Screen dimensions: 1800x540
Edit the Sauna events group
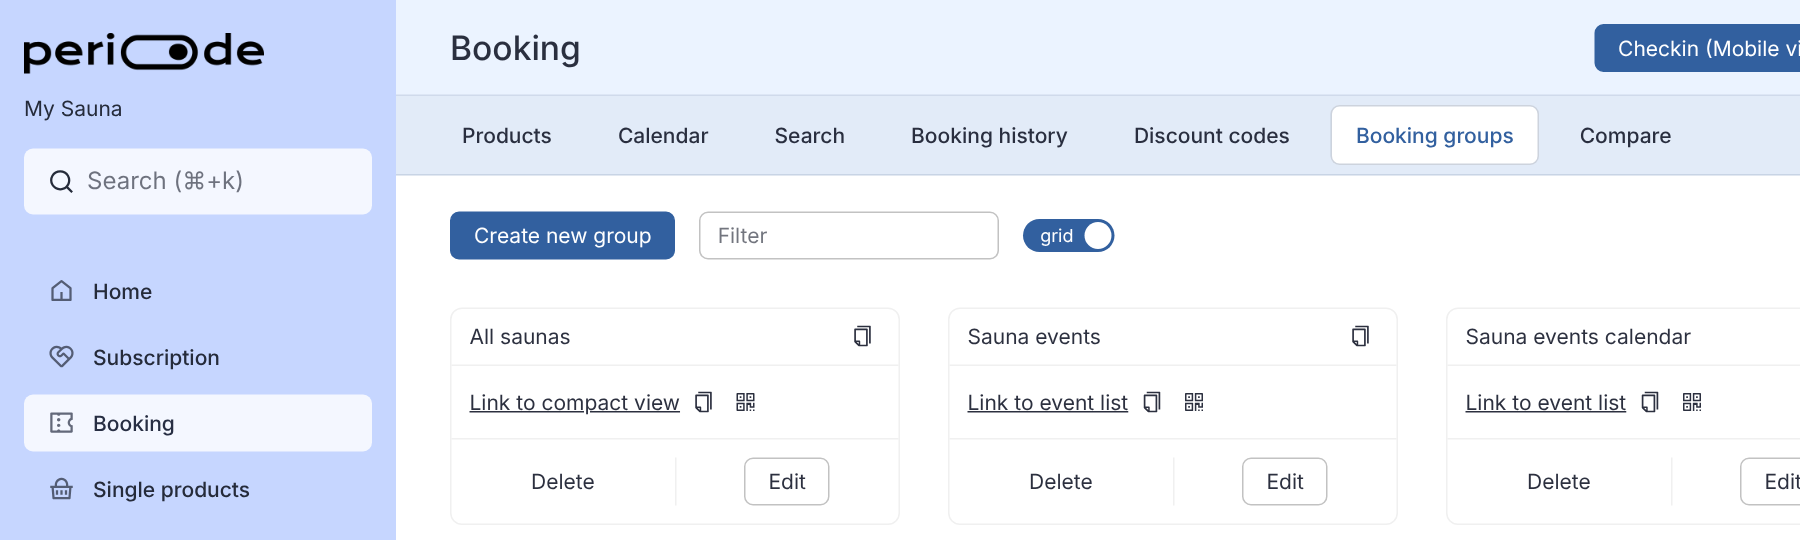[1284, 481]
